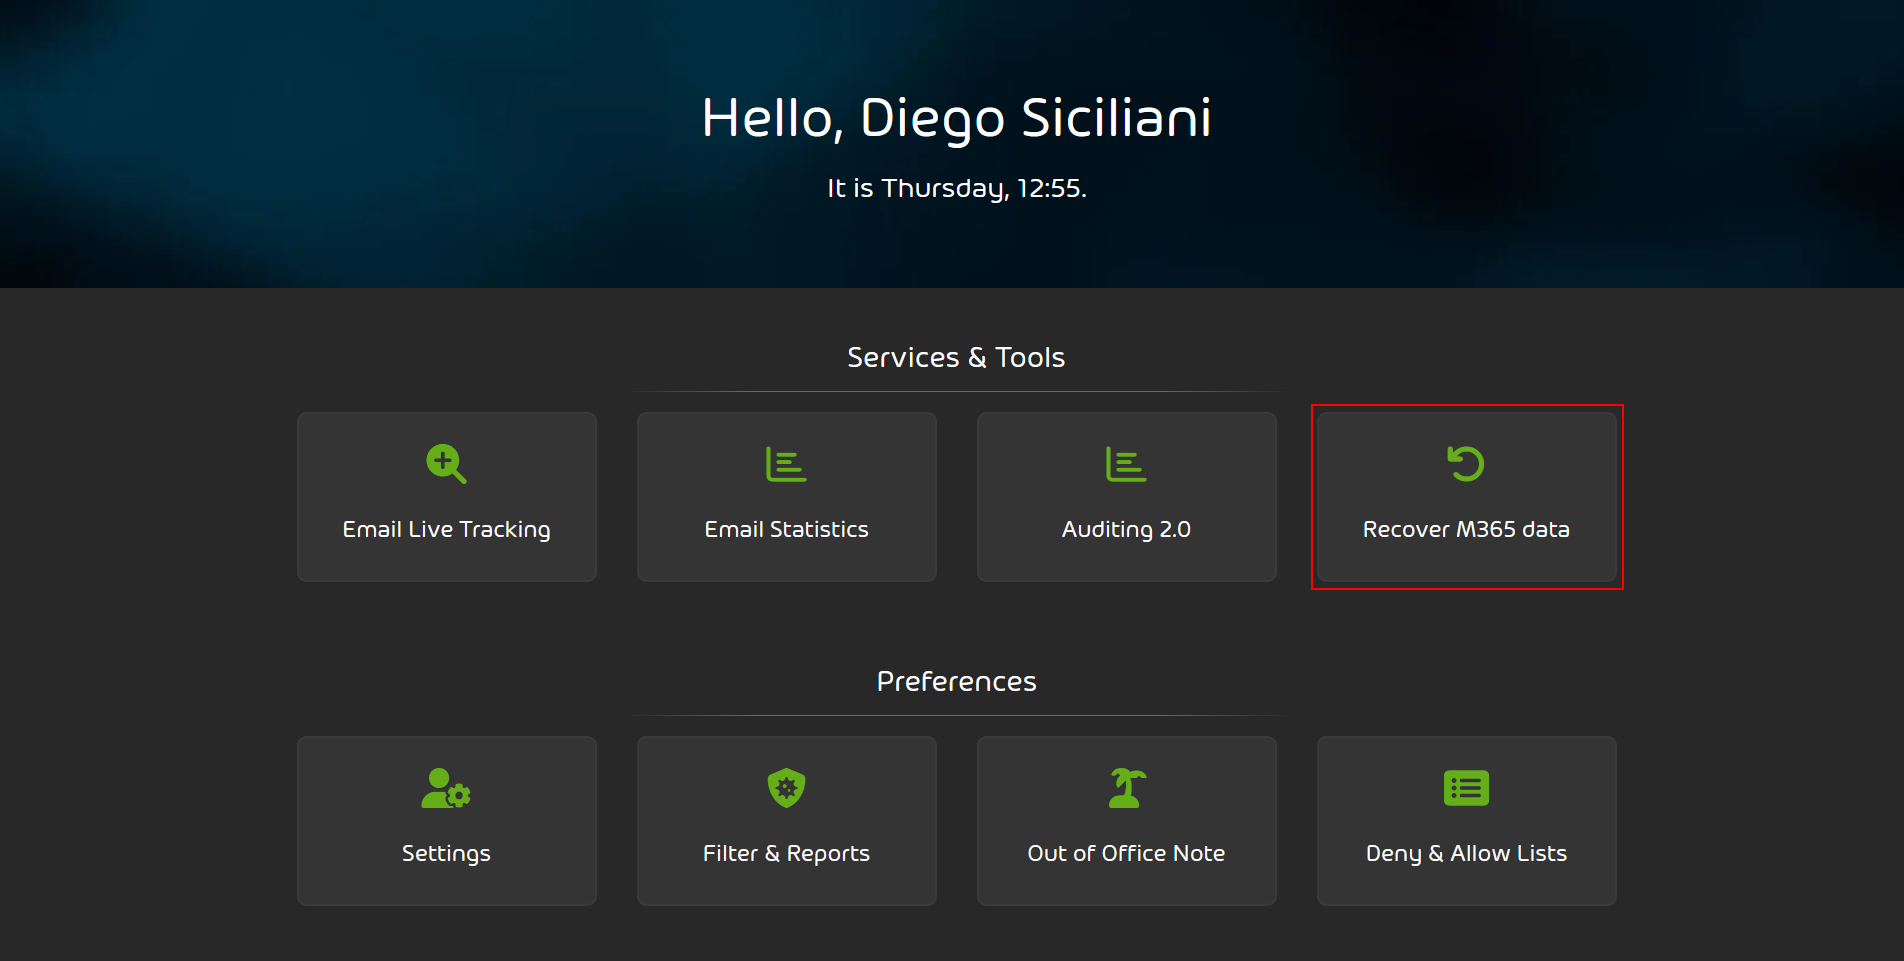Click the chart icon above Auditing 2.0
The height and width of the screenshot is (961, 1904).
pyautogui.click(x=1126, y=464)
